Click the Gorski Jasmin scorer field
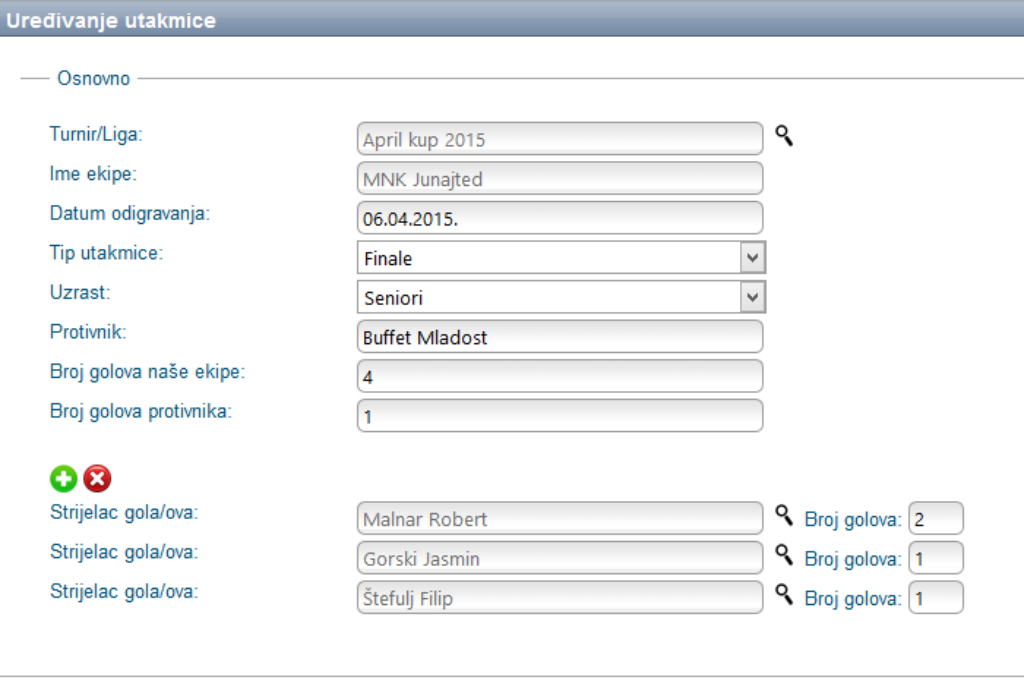Image resolution: width=1024 pixels, height=680 pixels. click(x=559, y=558)
